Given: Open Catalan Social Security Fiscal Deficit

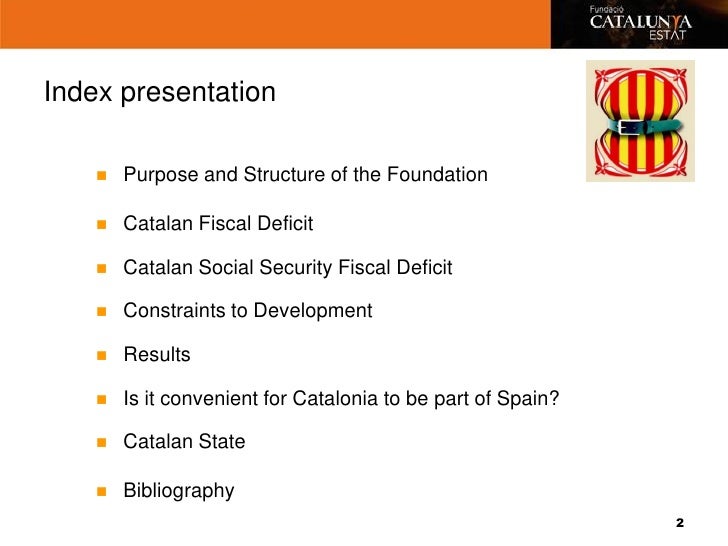Looking at the screenshot, I should pos(288,268).
